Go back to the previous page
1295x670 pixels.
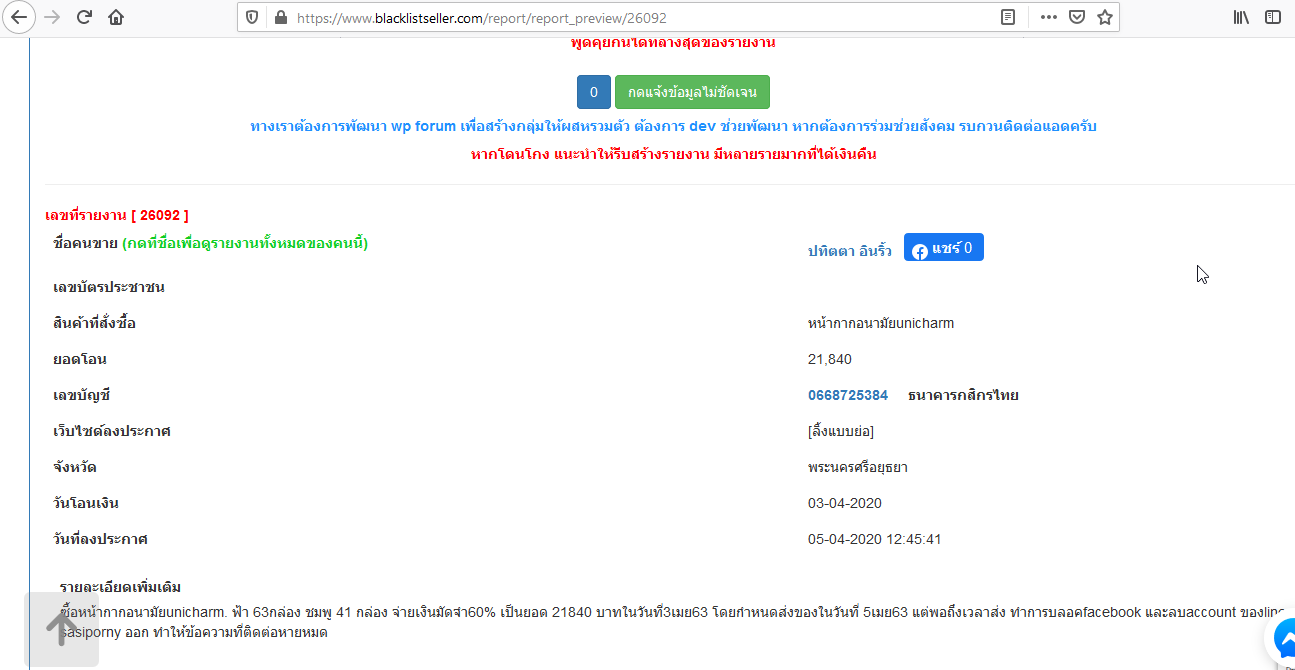20,17
